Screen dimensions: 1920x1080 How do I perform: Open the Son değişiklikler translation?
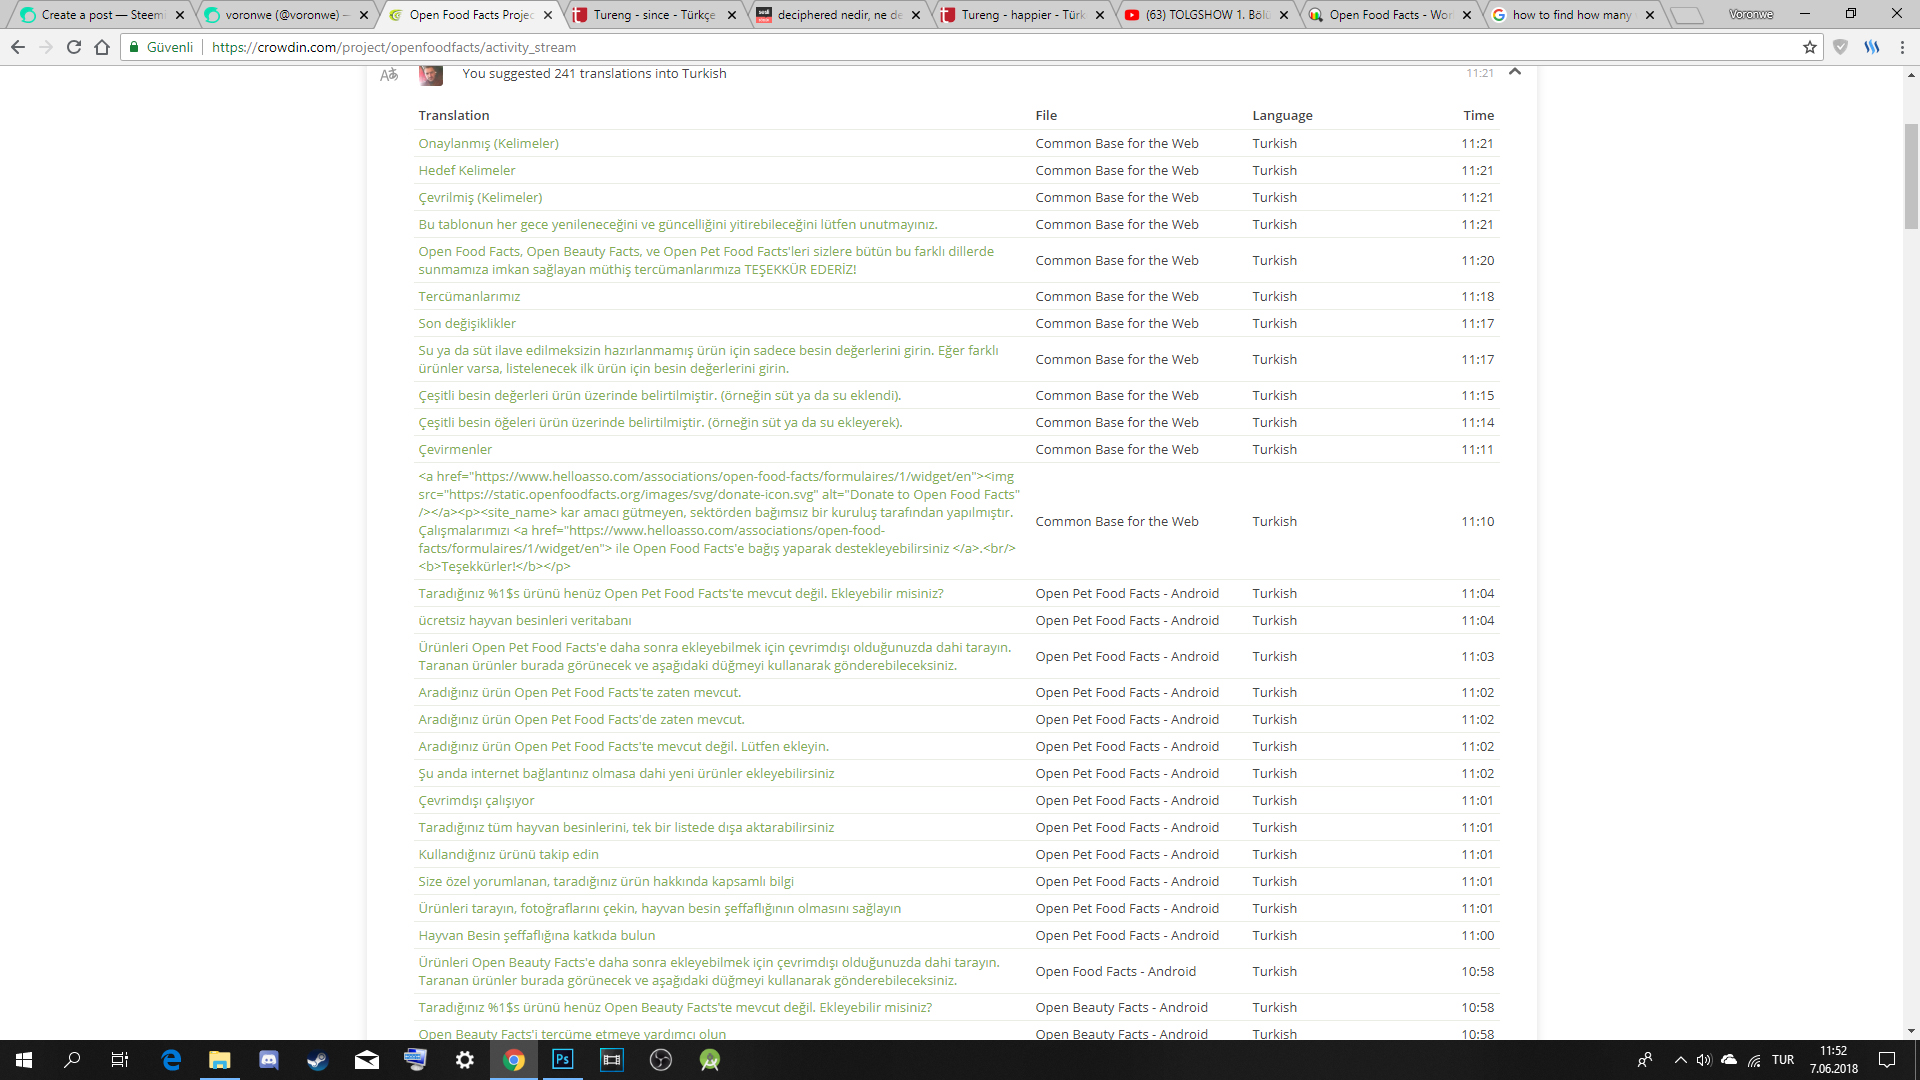(x=467, y=323)
